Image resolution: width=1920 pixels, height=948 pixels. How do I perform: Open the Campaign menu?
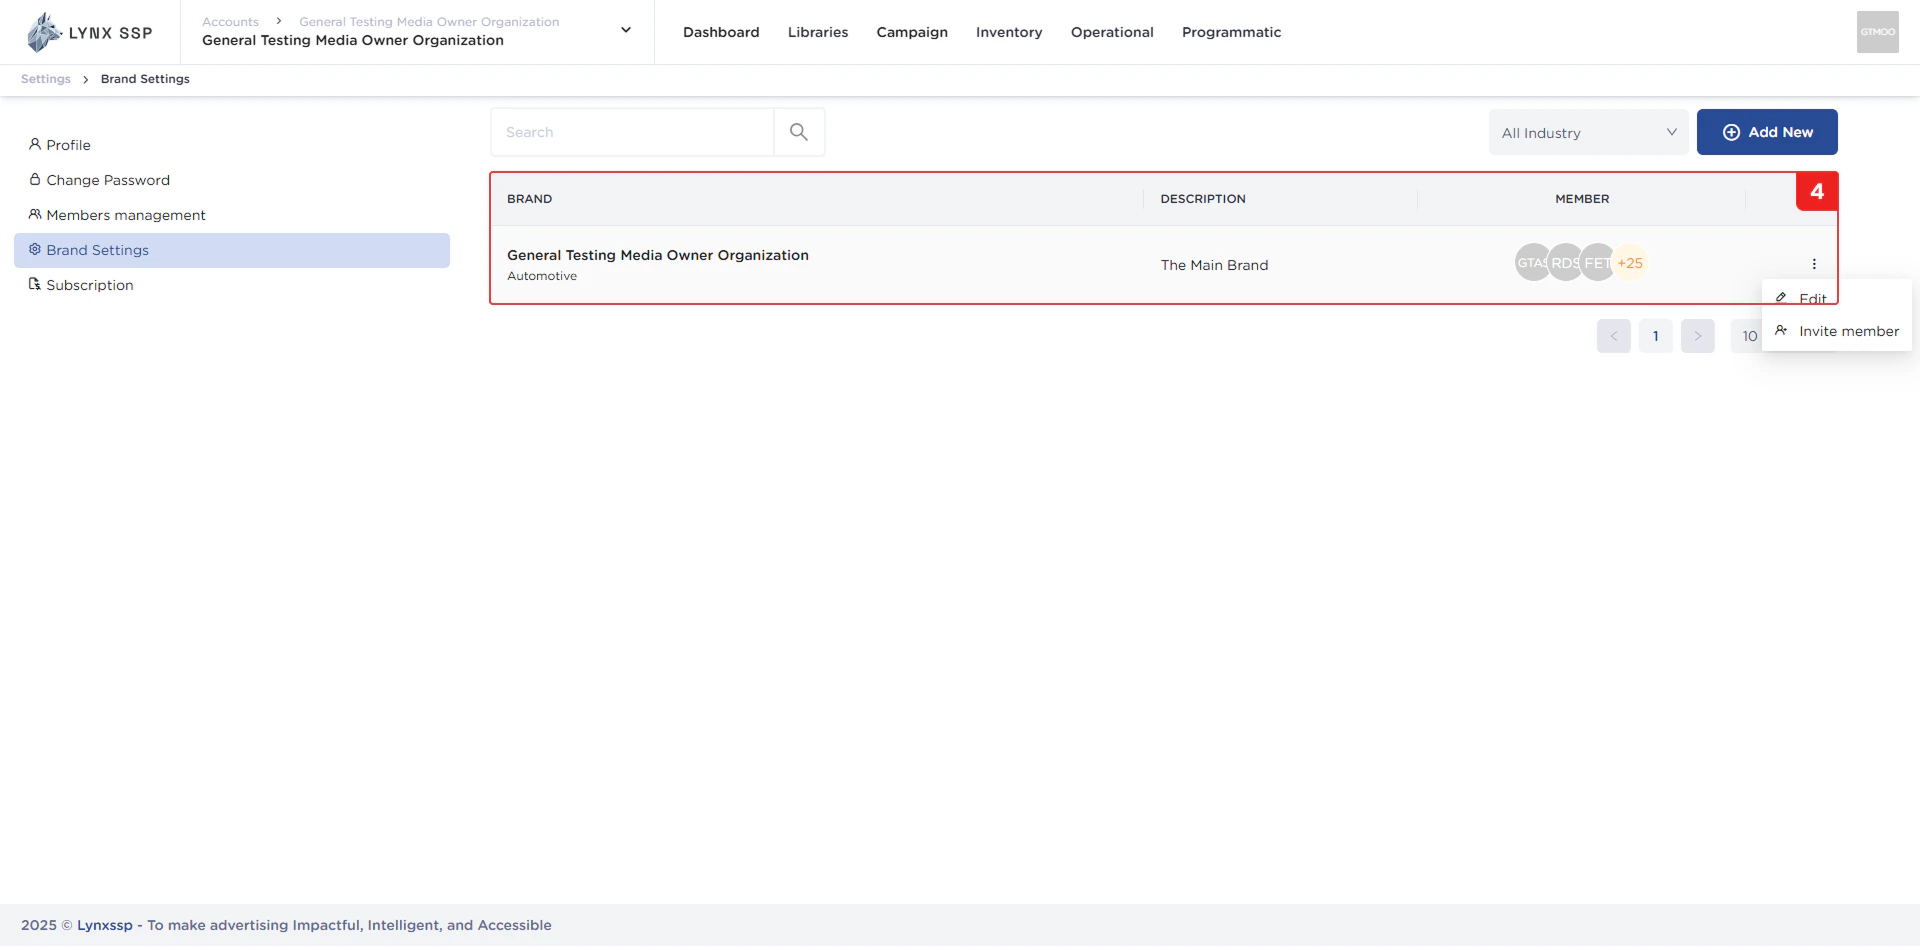pyautogui.click(x=912, y=32)
